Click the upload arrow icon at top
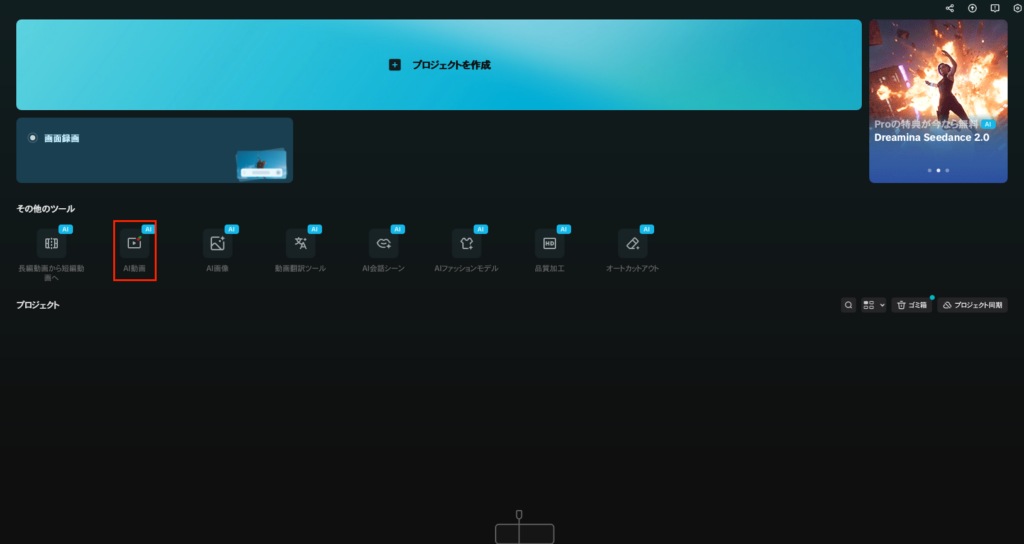 (x=972, y=8)
